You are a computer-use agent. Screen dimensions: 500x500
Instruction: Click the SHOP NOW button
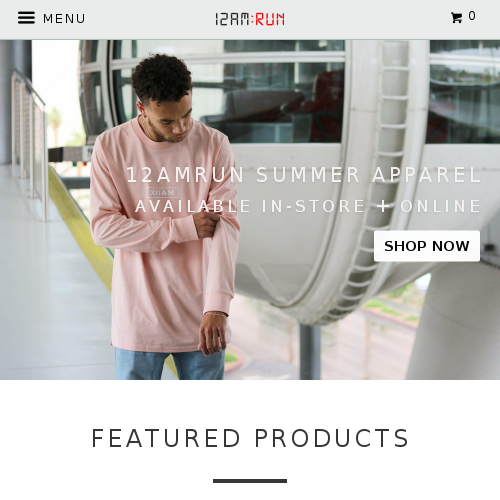pyautogui.click(x=427, y=246)
